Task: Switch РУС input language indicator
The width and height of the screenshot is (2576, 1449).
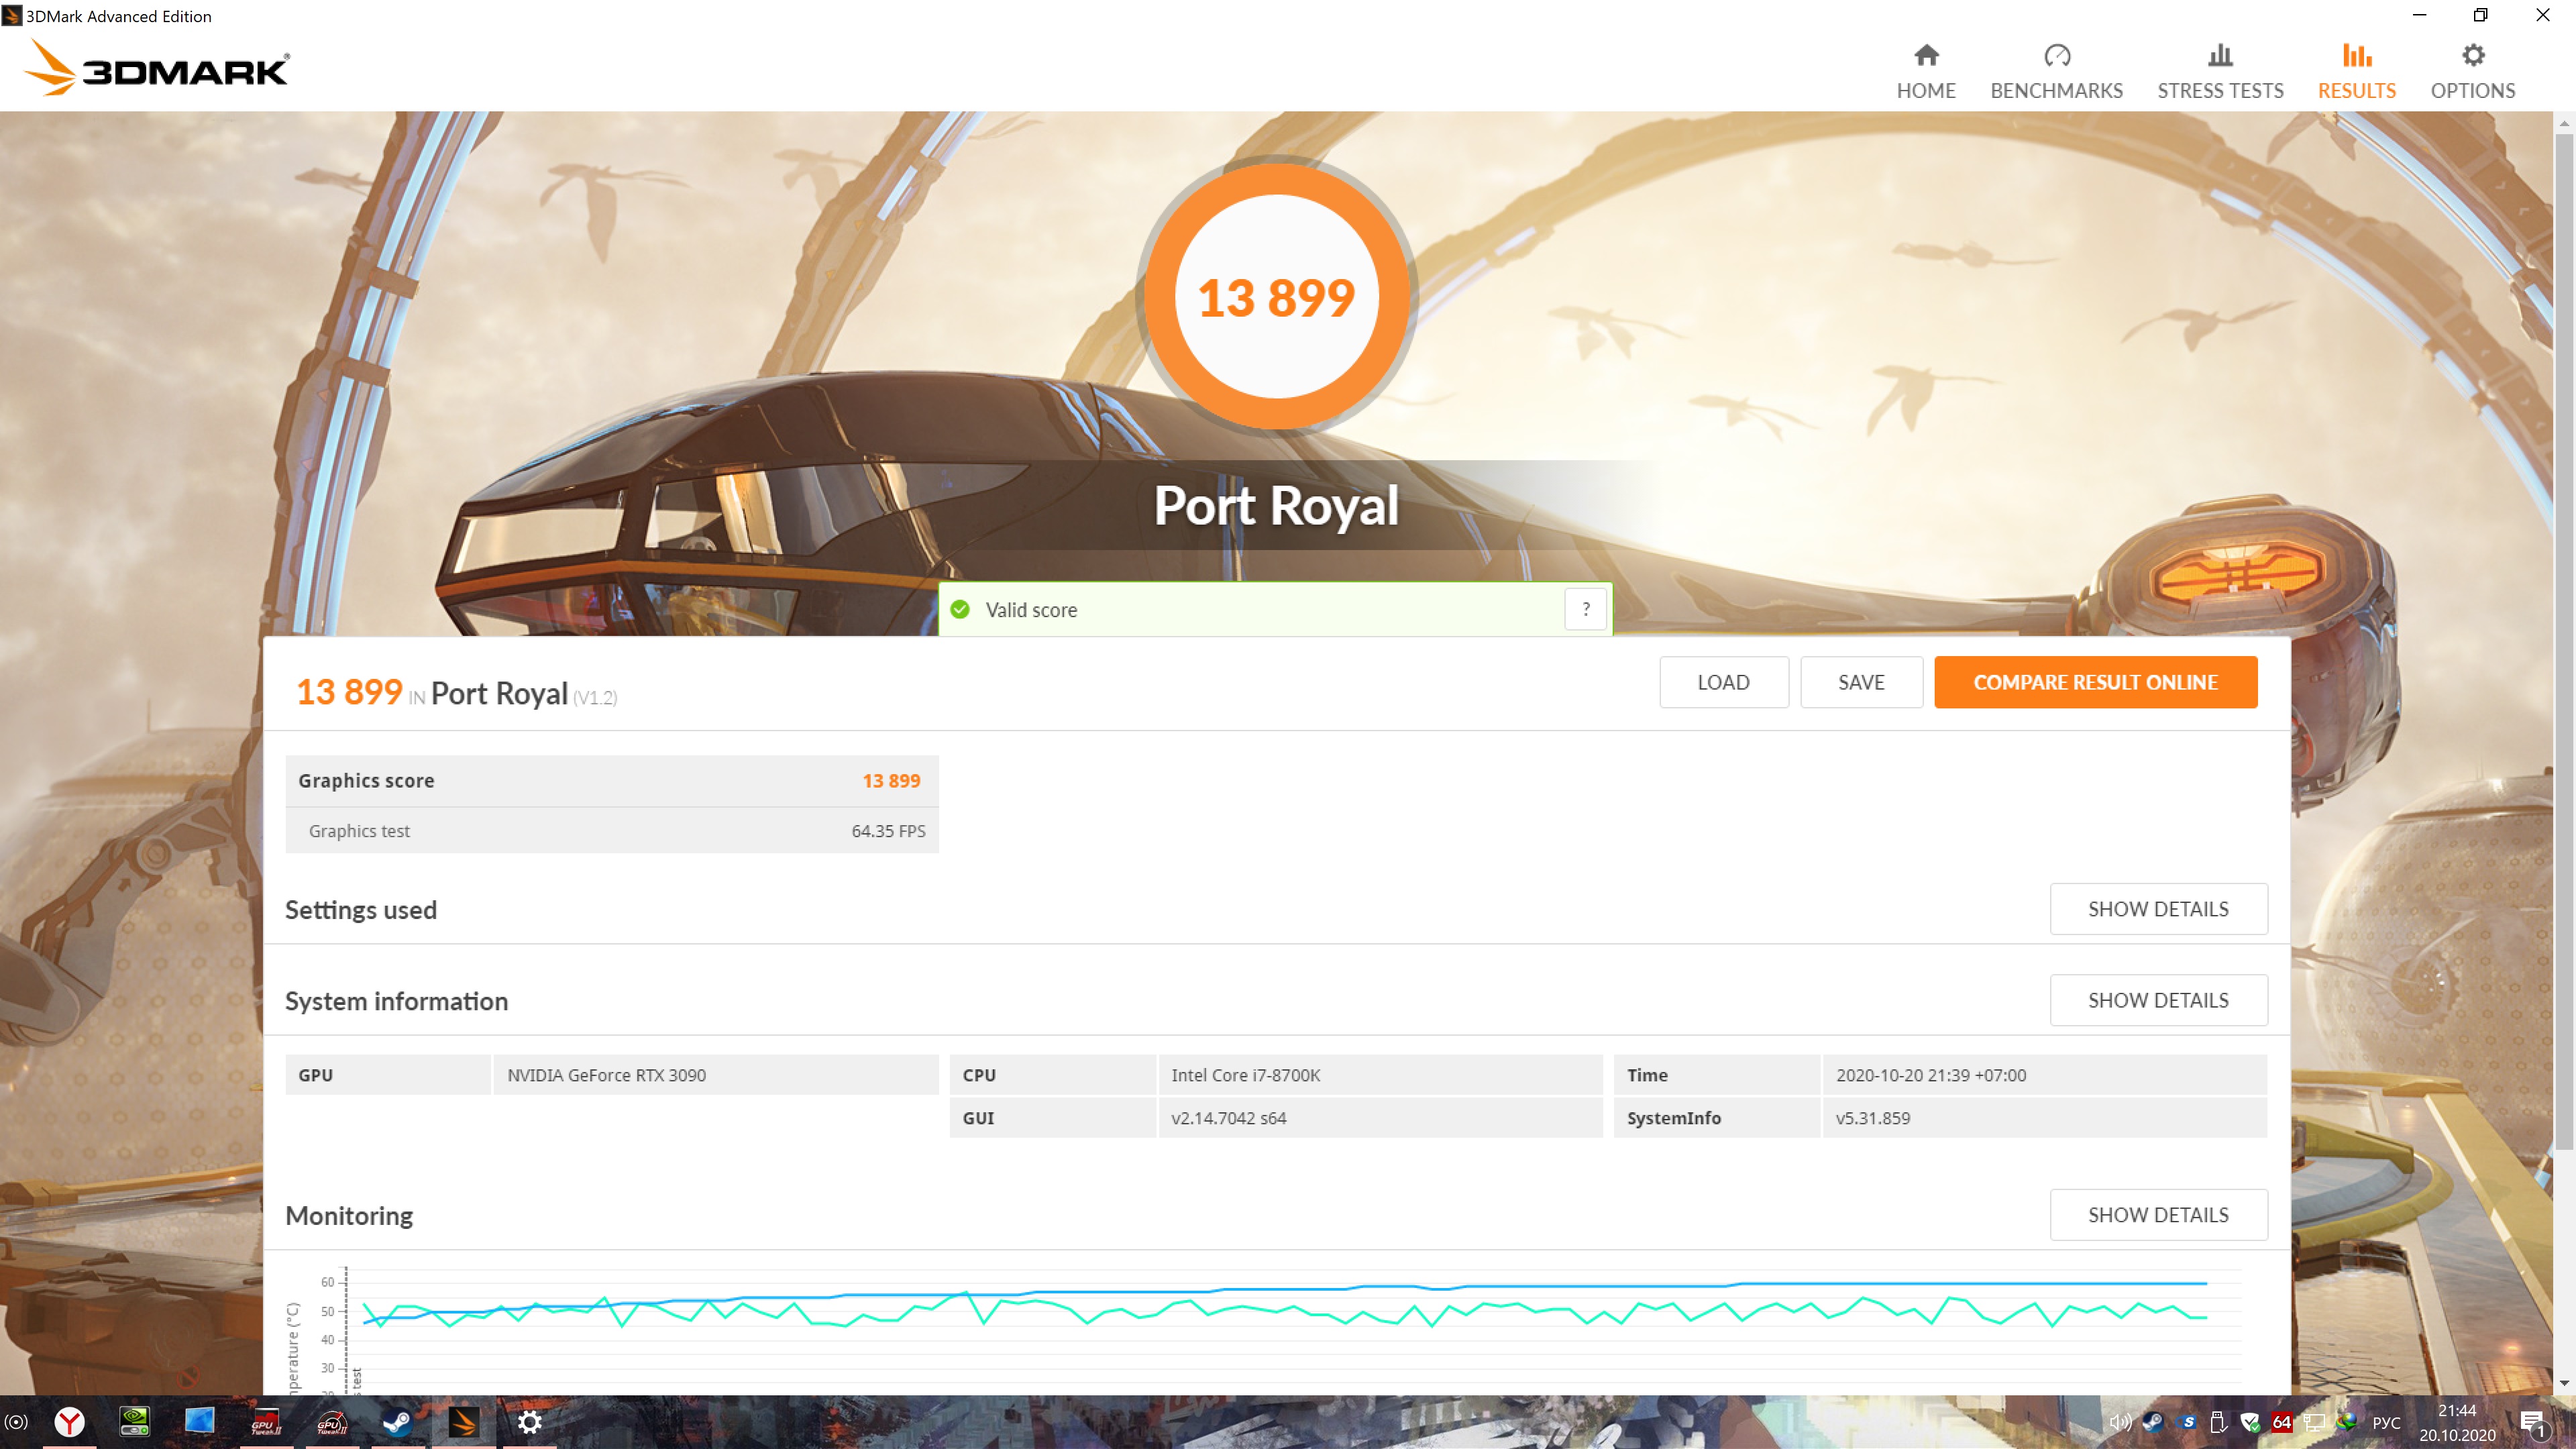Action: coord(2386,1422)
